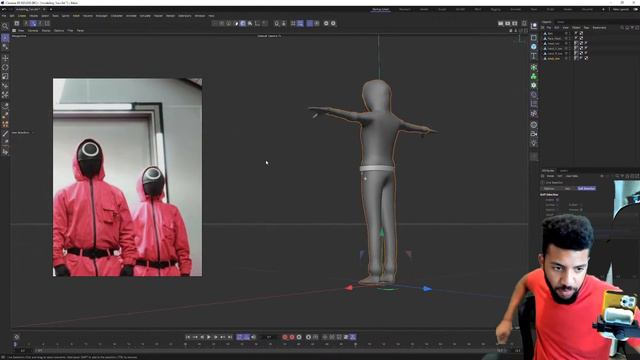
Task: Add a Cube primitive from the object palette
Action: (x=533, y=38)
